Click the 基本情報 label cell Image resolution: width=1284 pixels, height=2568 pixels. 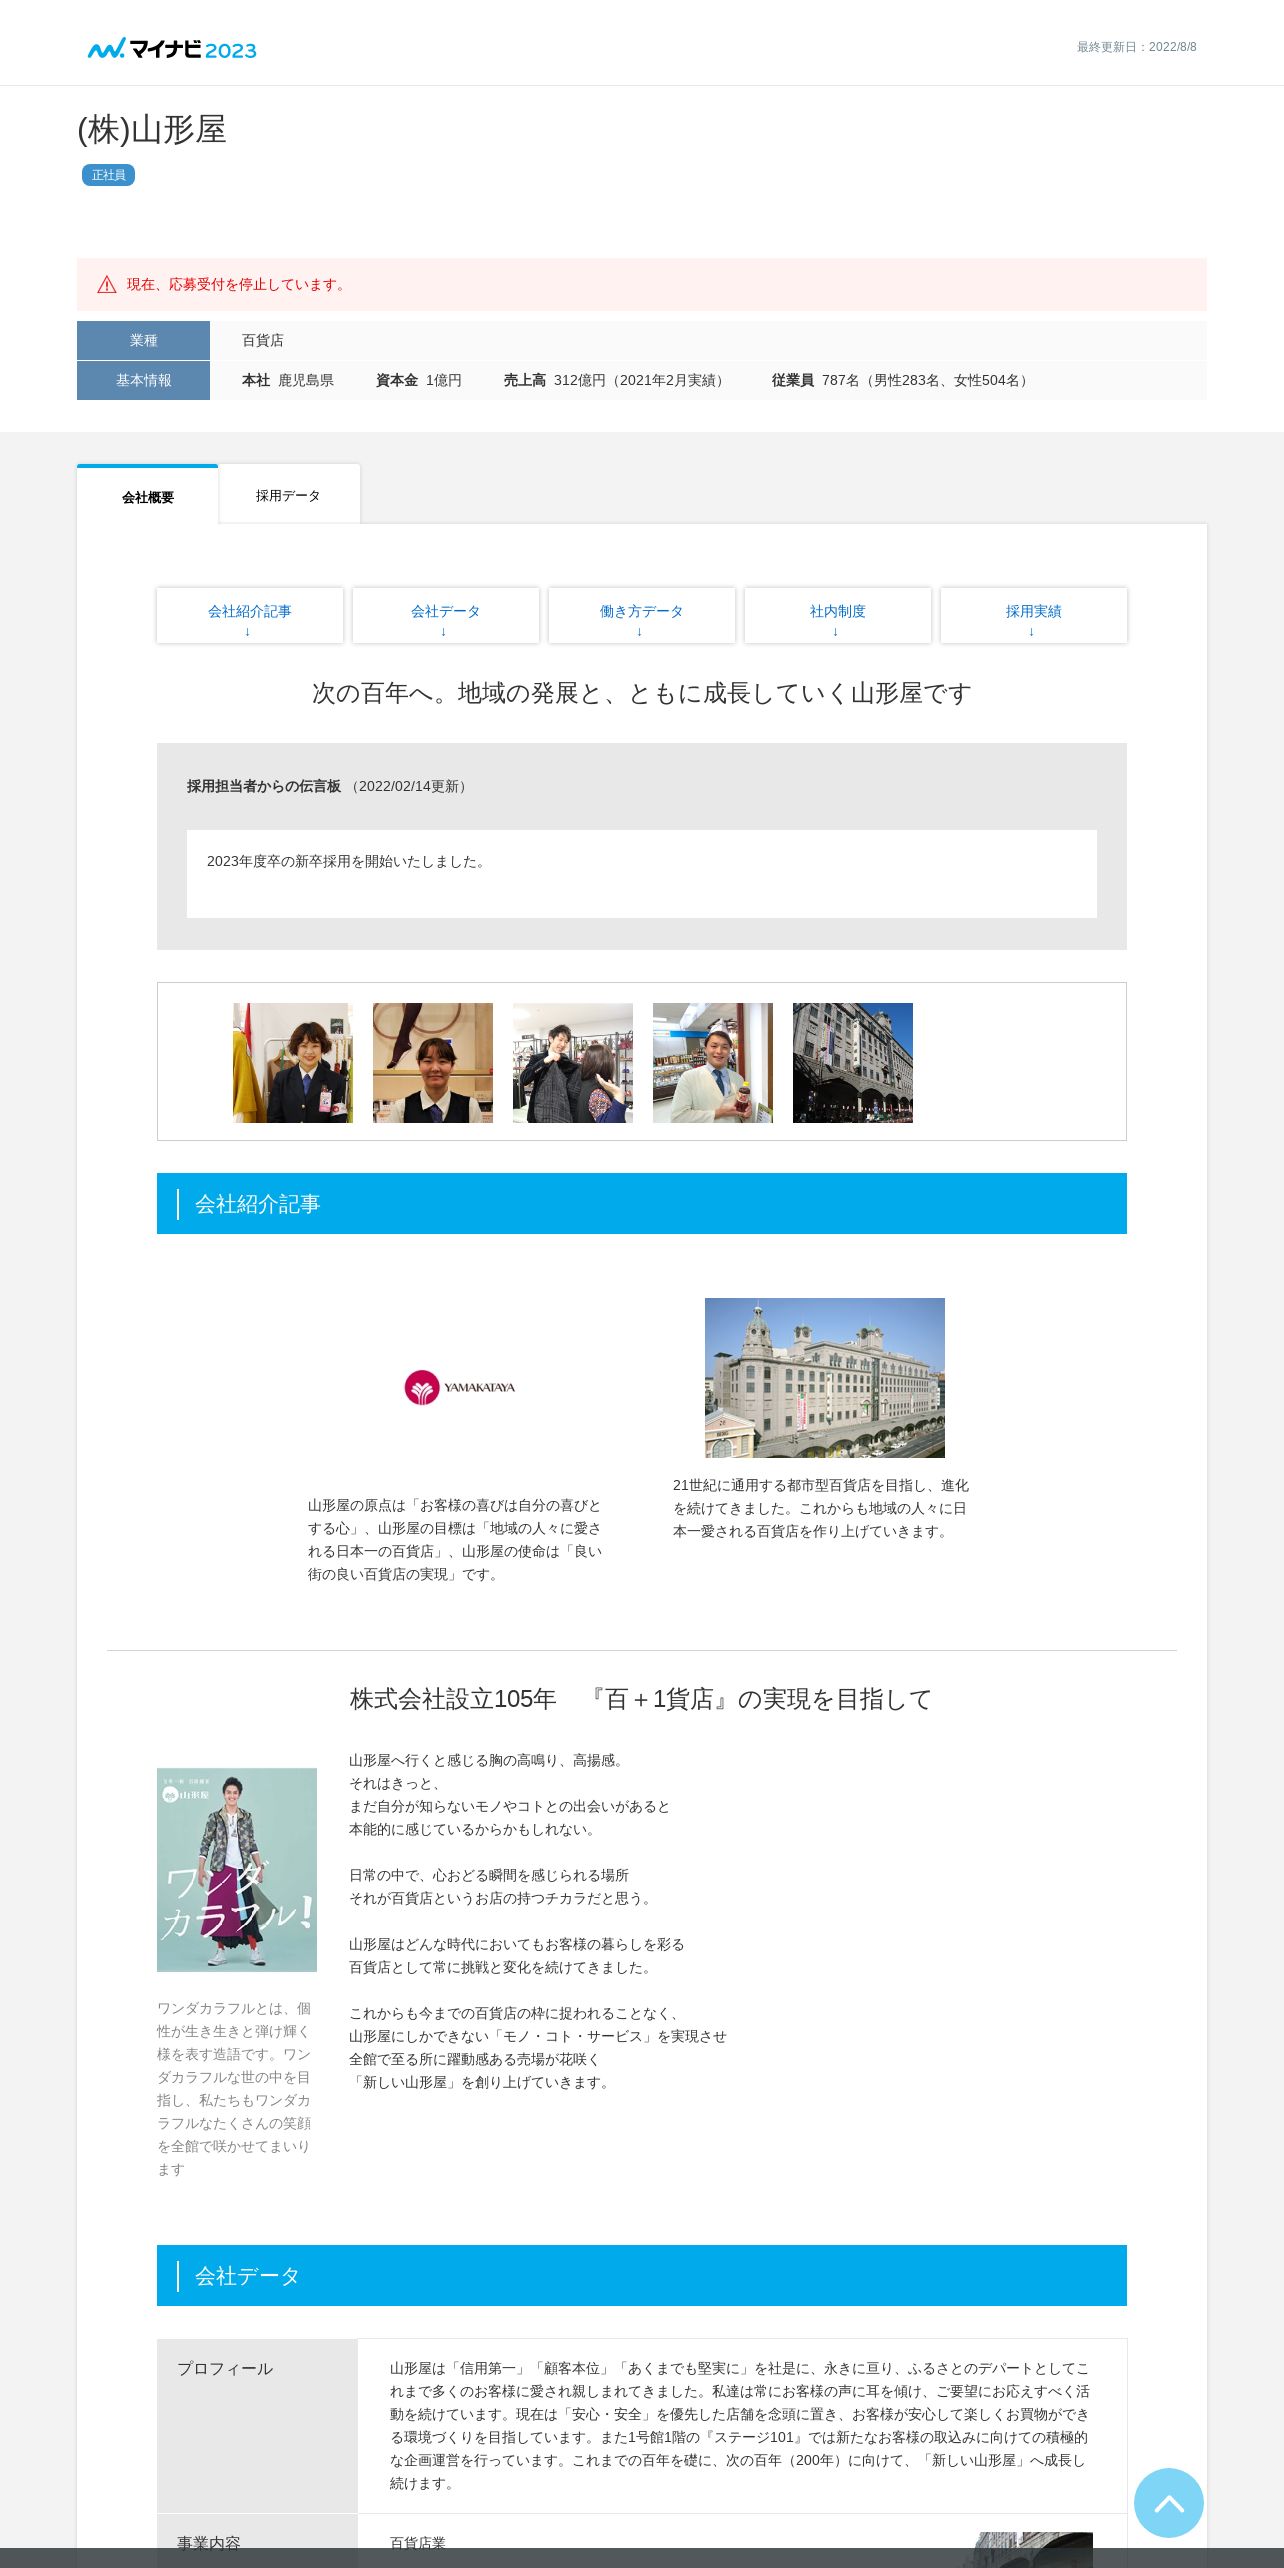(x=143, y=380)
